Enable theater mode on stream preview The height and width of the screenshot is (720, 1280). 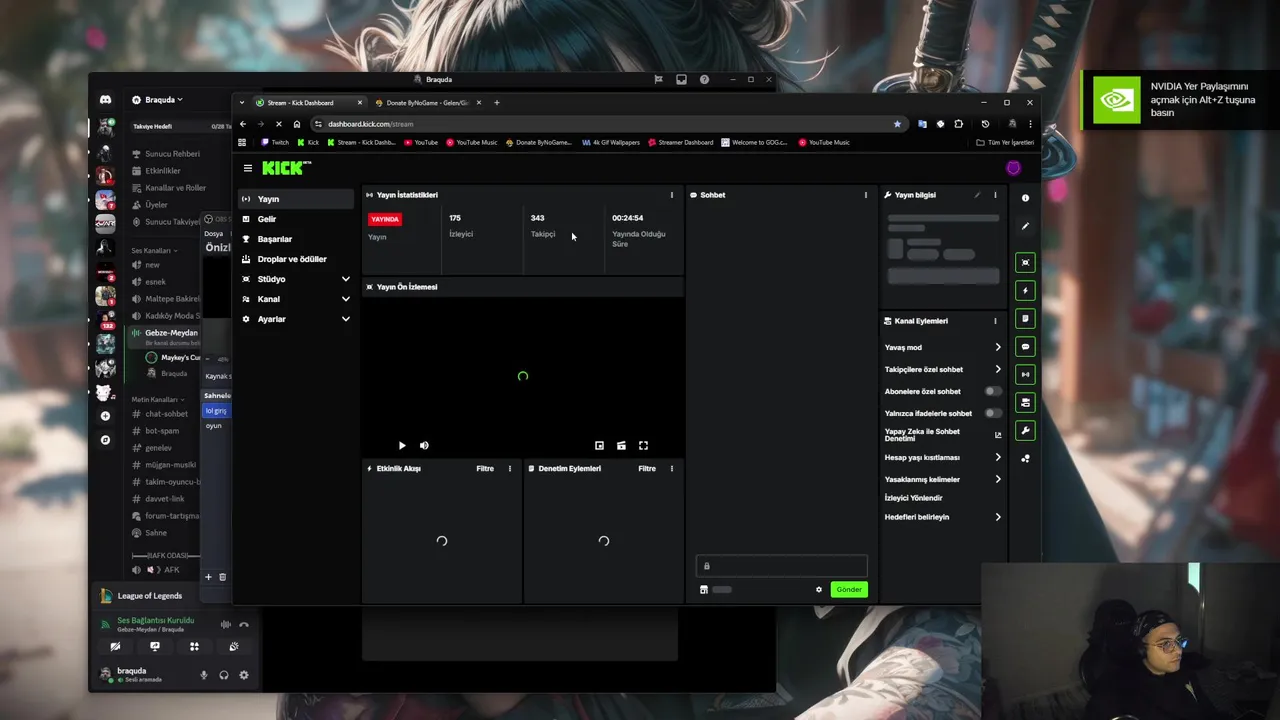pos(621,446)
